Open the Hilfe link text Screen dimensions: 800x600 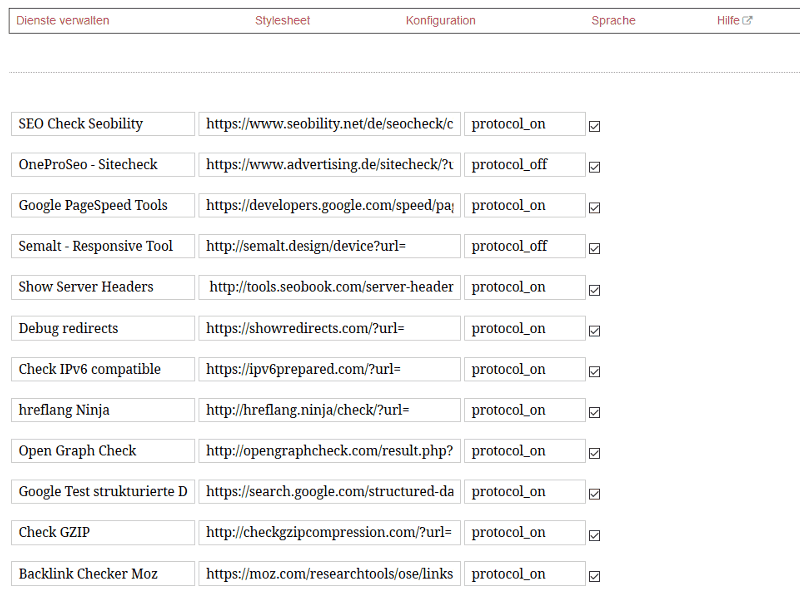click(x=728, y=20)
